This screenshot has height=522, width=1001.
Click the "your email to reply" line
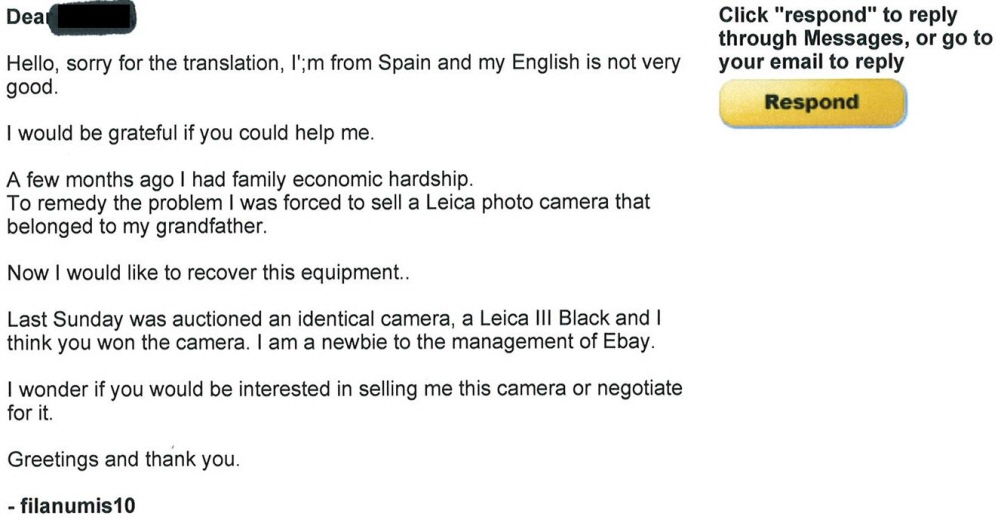click(x=811, y=63)
